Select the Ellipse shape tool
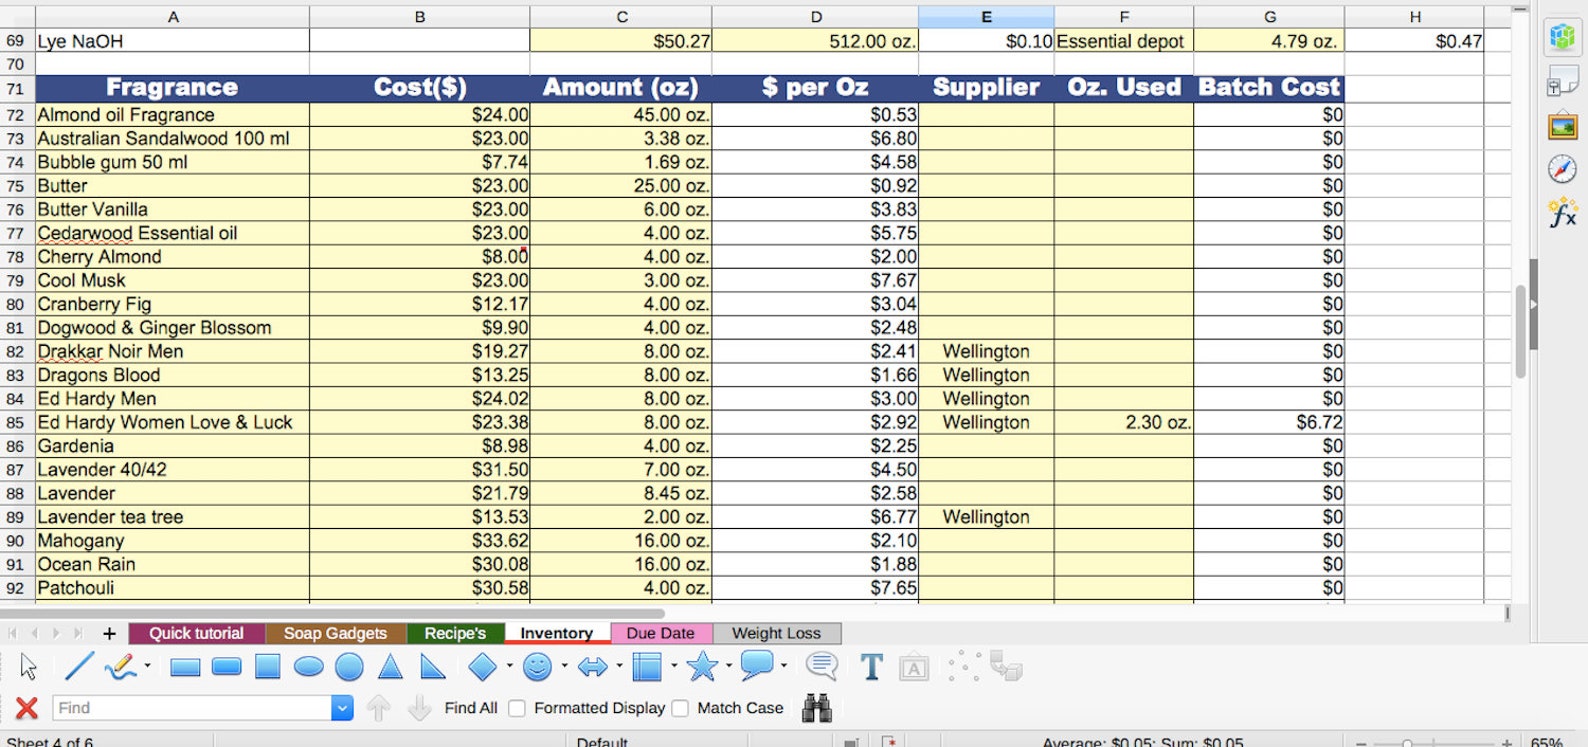The image size is (1588, 747). pyautogui.click(x=309, y=667)
